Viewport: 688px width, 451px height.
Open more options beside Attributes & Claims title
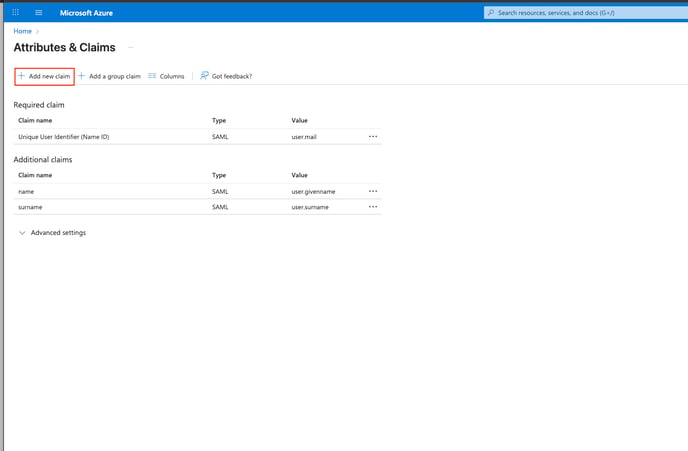(131, 47)
